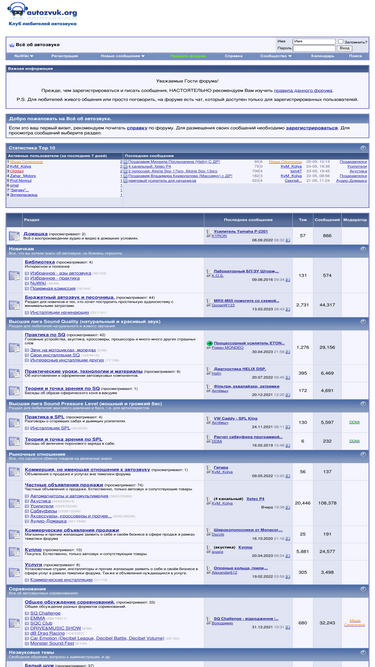The image size is (375, 667).
Task: Open the Бюджетный автозвук и песочница forum
Action: coord(69,297)
